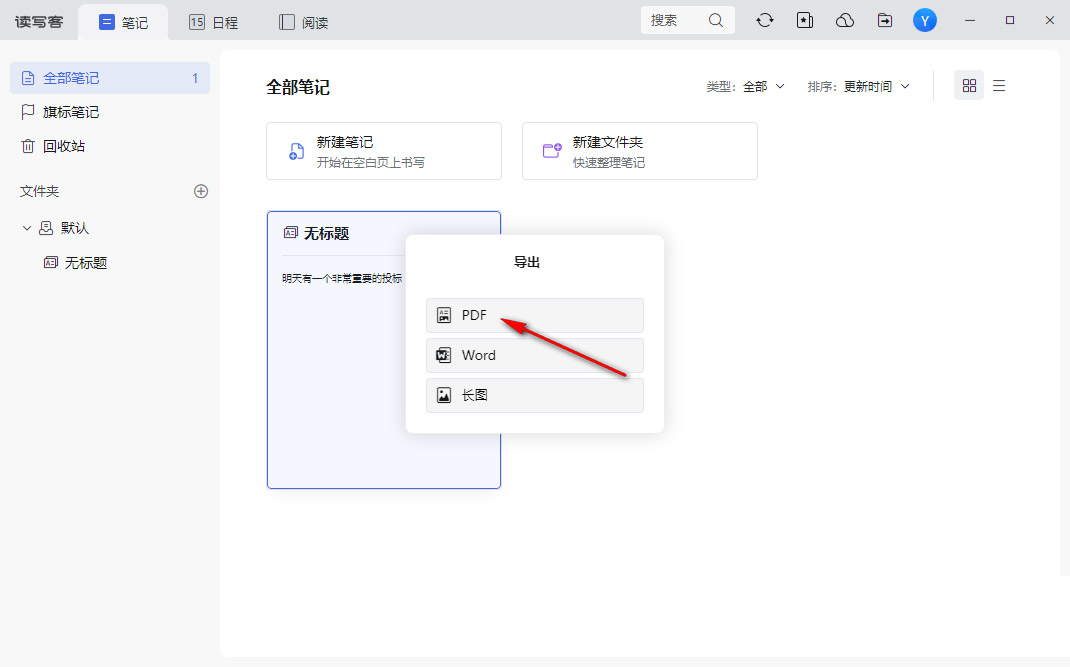Open 回收站 in sidebar
1070x667 pixels.
(110, 146)
